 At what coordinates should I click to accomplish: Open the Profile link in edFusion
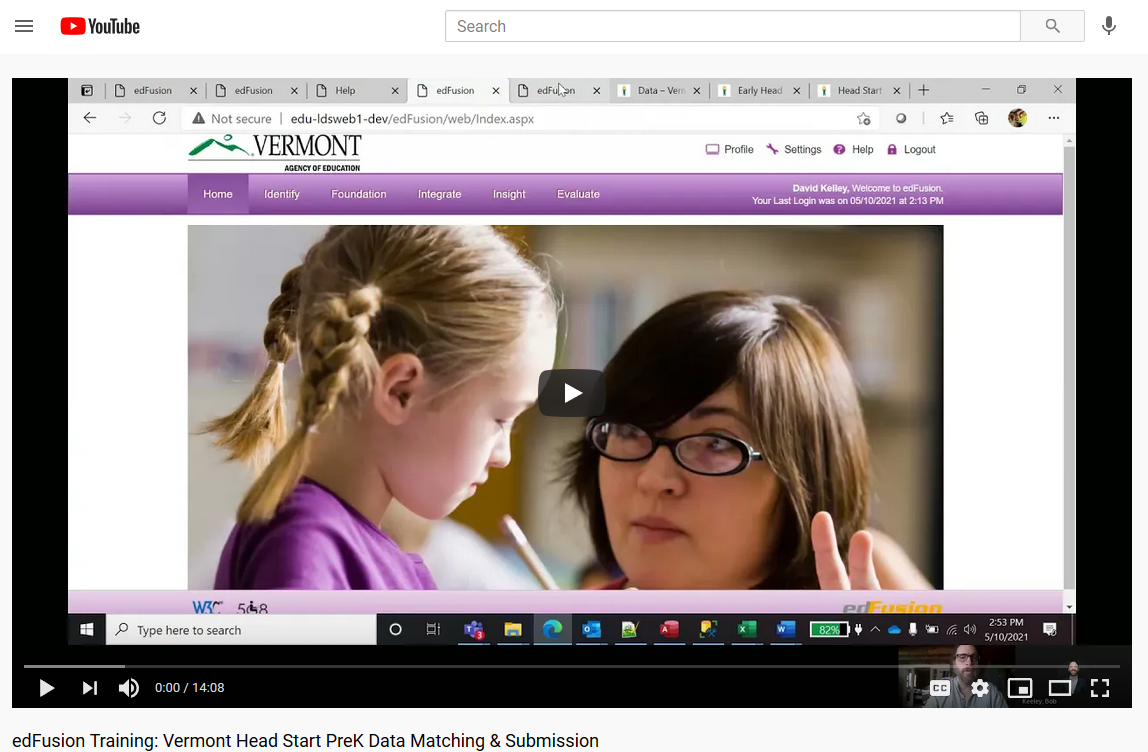coord(729,149)
